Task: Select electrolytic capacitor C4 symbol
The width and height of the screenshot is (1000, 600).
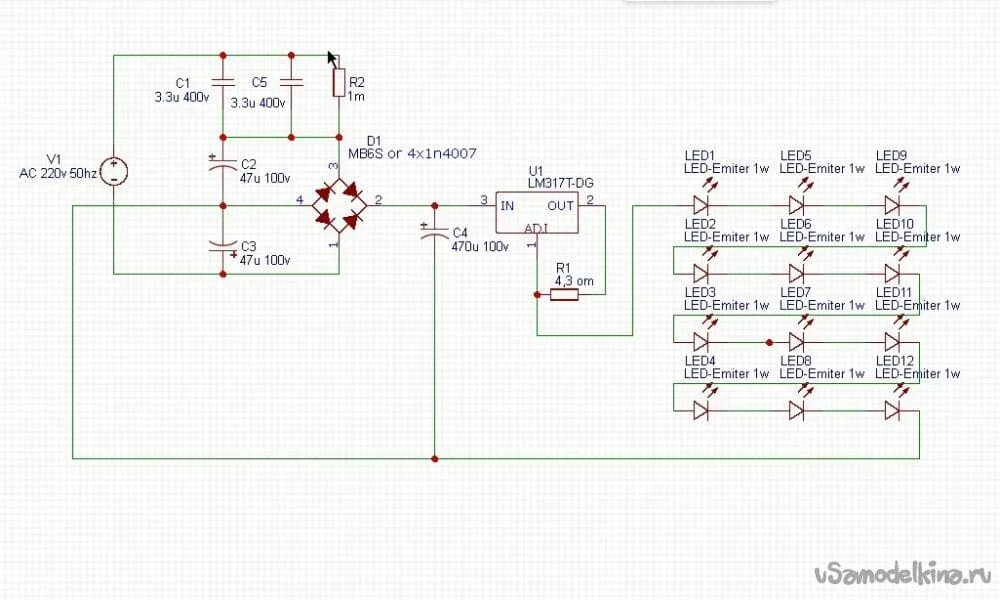Action: pyautogui.click(x=434, y=231)
